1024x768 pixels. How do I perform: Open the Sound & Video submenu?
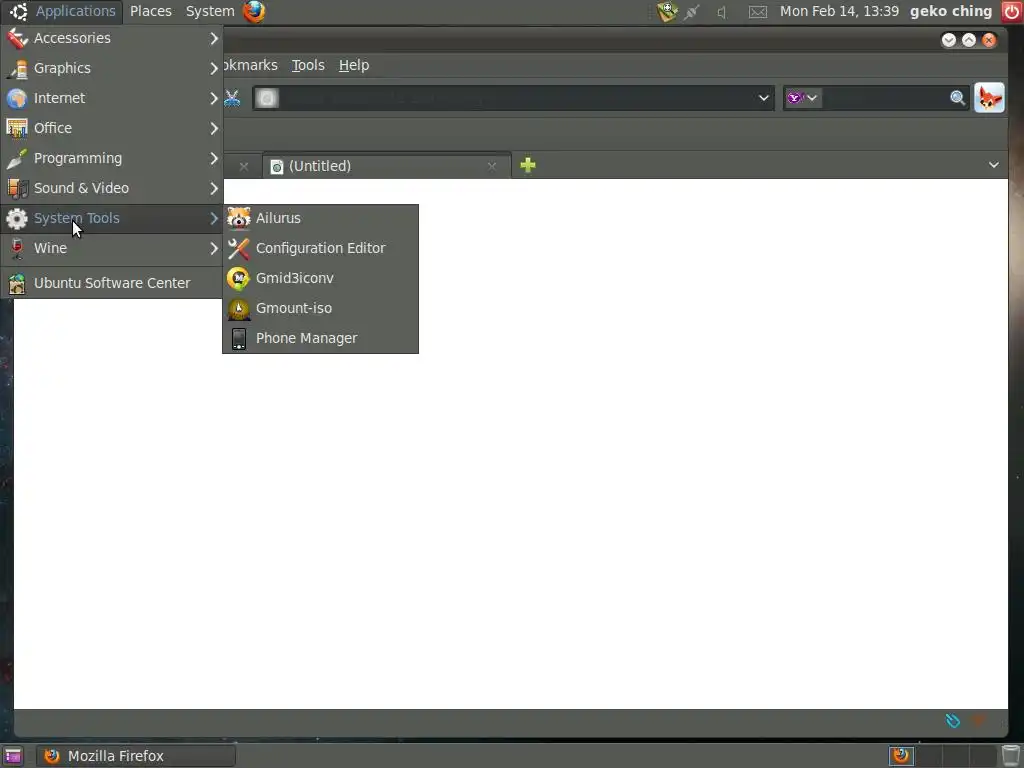pos(112,188)
